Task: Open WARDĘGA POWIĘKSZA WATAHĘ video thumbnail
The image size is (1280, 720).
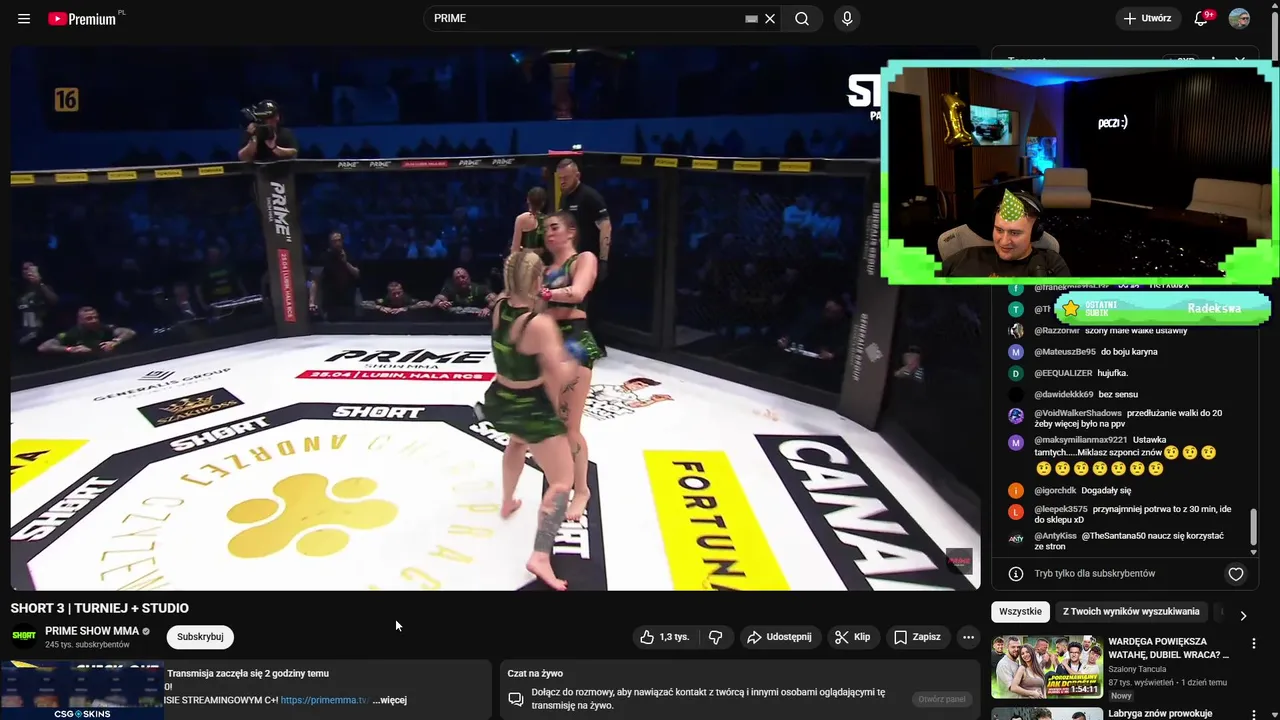Action: click(x=1047, y=667)
